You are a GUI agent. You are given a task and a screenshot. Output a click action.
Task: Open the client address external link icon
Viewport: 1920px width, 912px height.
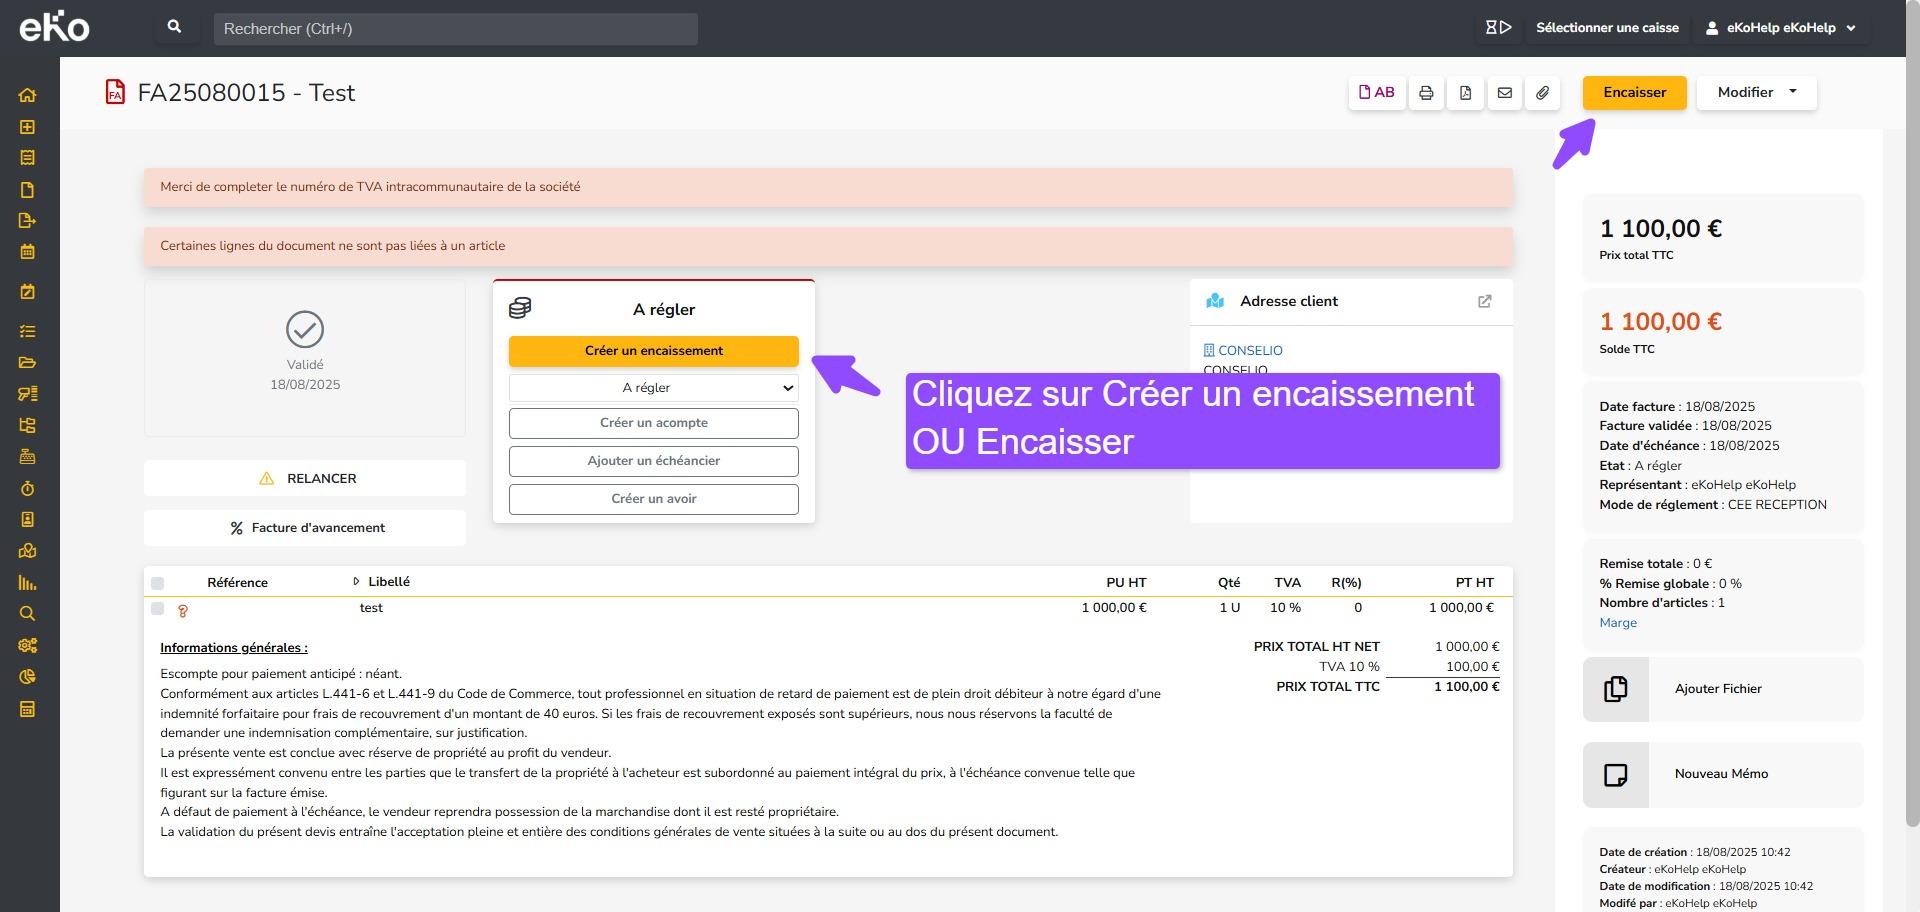[x=1485, y=301]
